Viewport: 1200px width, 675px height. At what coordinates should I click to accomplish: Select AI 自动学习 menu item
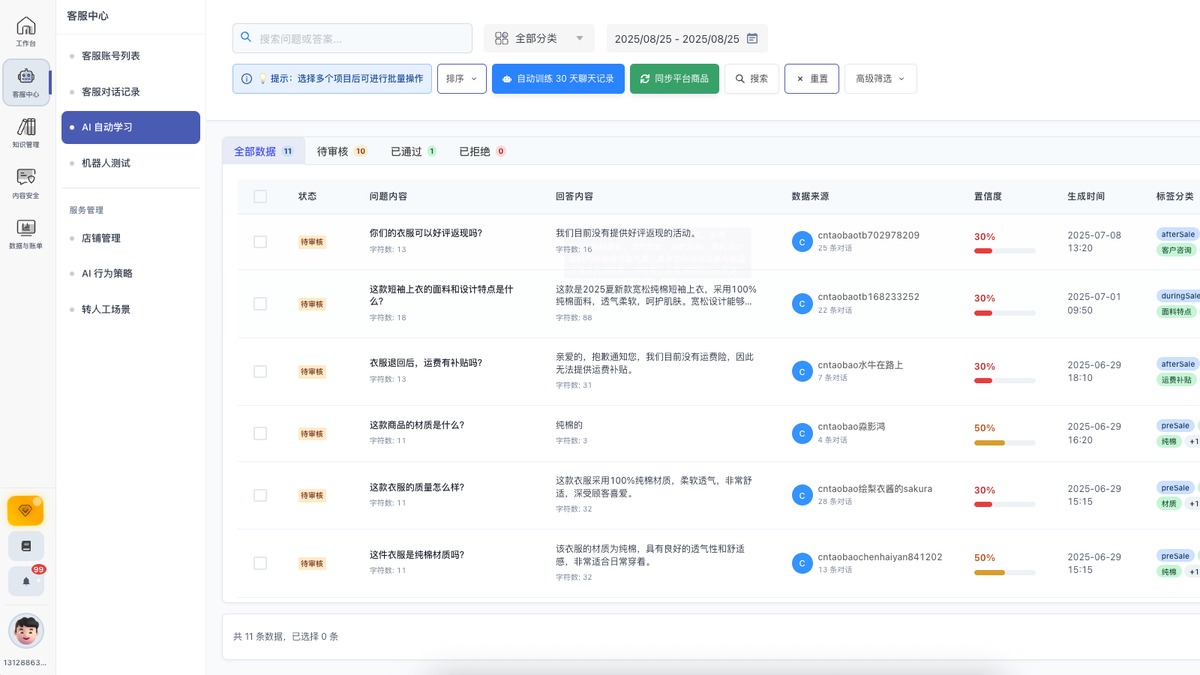(130, 127)
